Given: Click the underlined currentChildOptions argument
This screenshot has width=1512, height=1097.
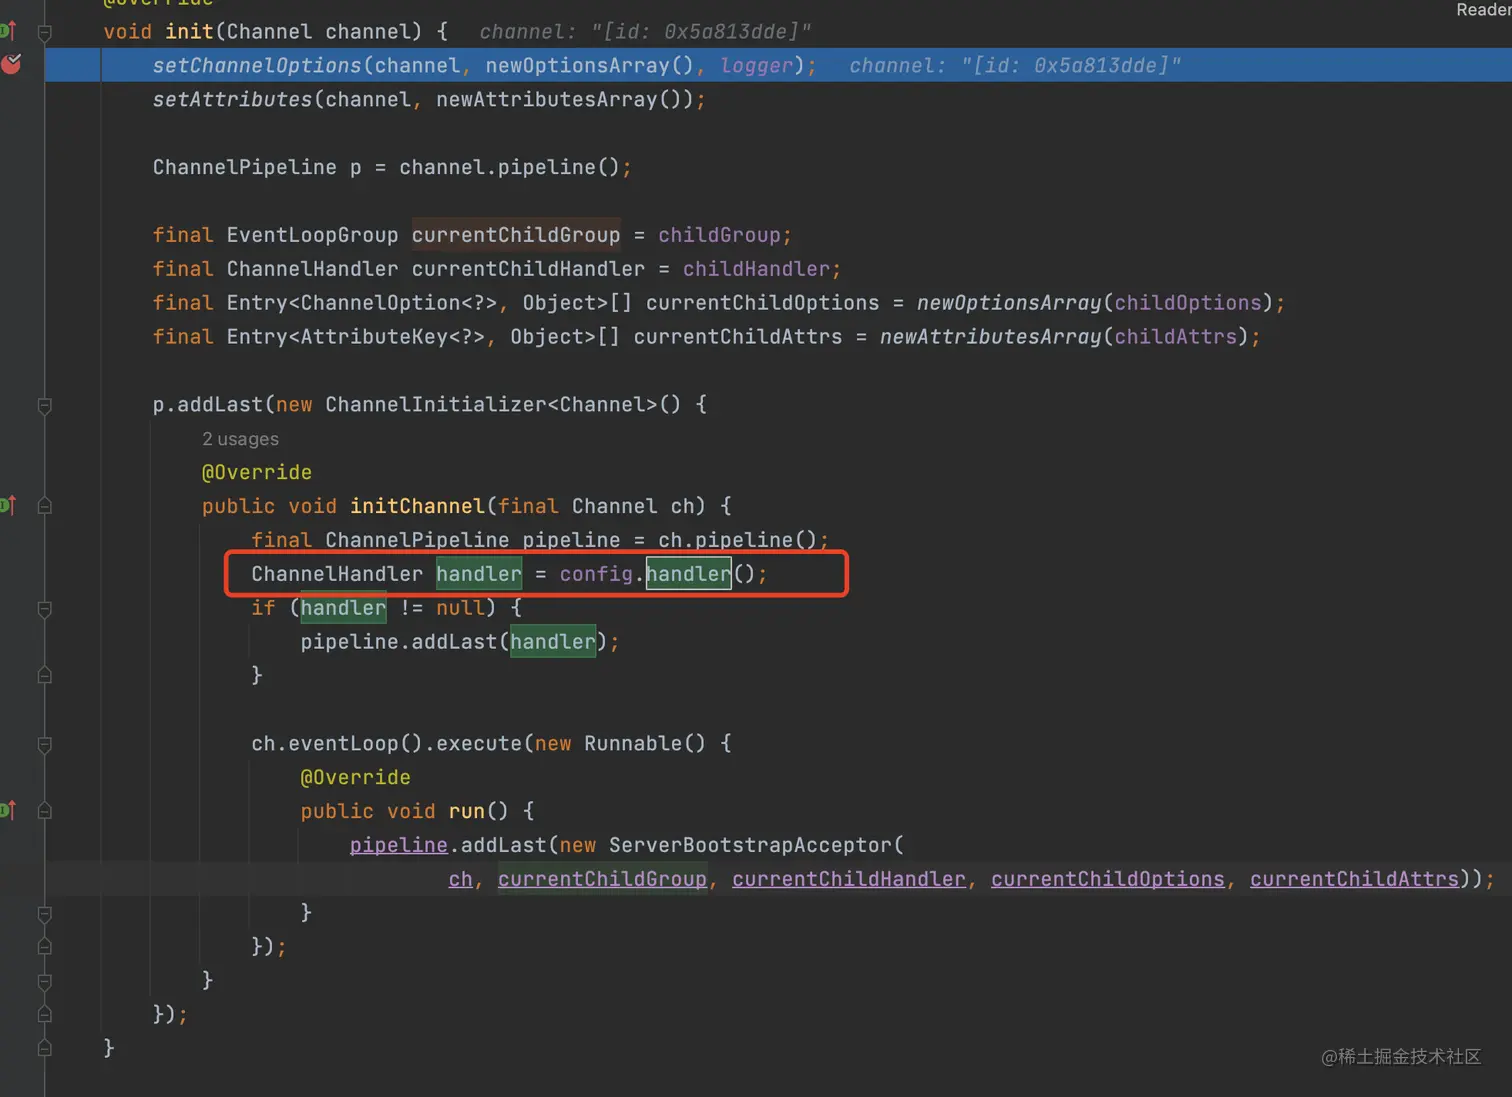Looking at the screenshot, I should tap(1107, 879).
